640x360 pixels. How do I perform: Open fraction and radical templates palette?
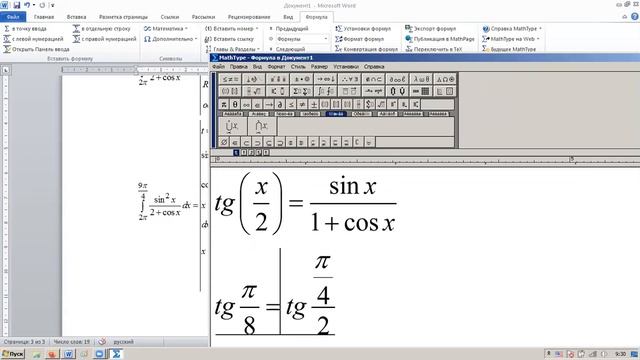pyautogui.click(x=254, y=91)
